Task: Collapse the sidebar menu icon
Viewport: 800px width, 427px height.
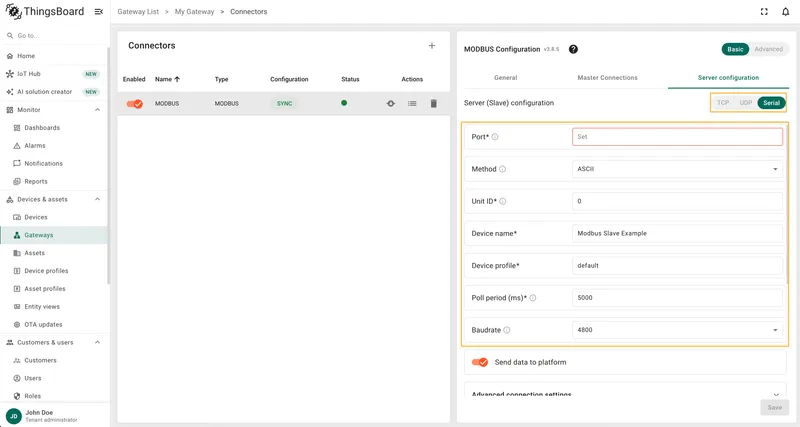Action: tap(99, 12)
